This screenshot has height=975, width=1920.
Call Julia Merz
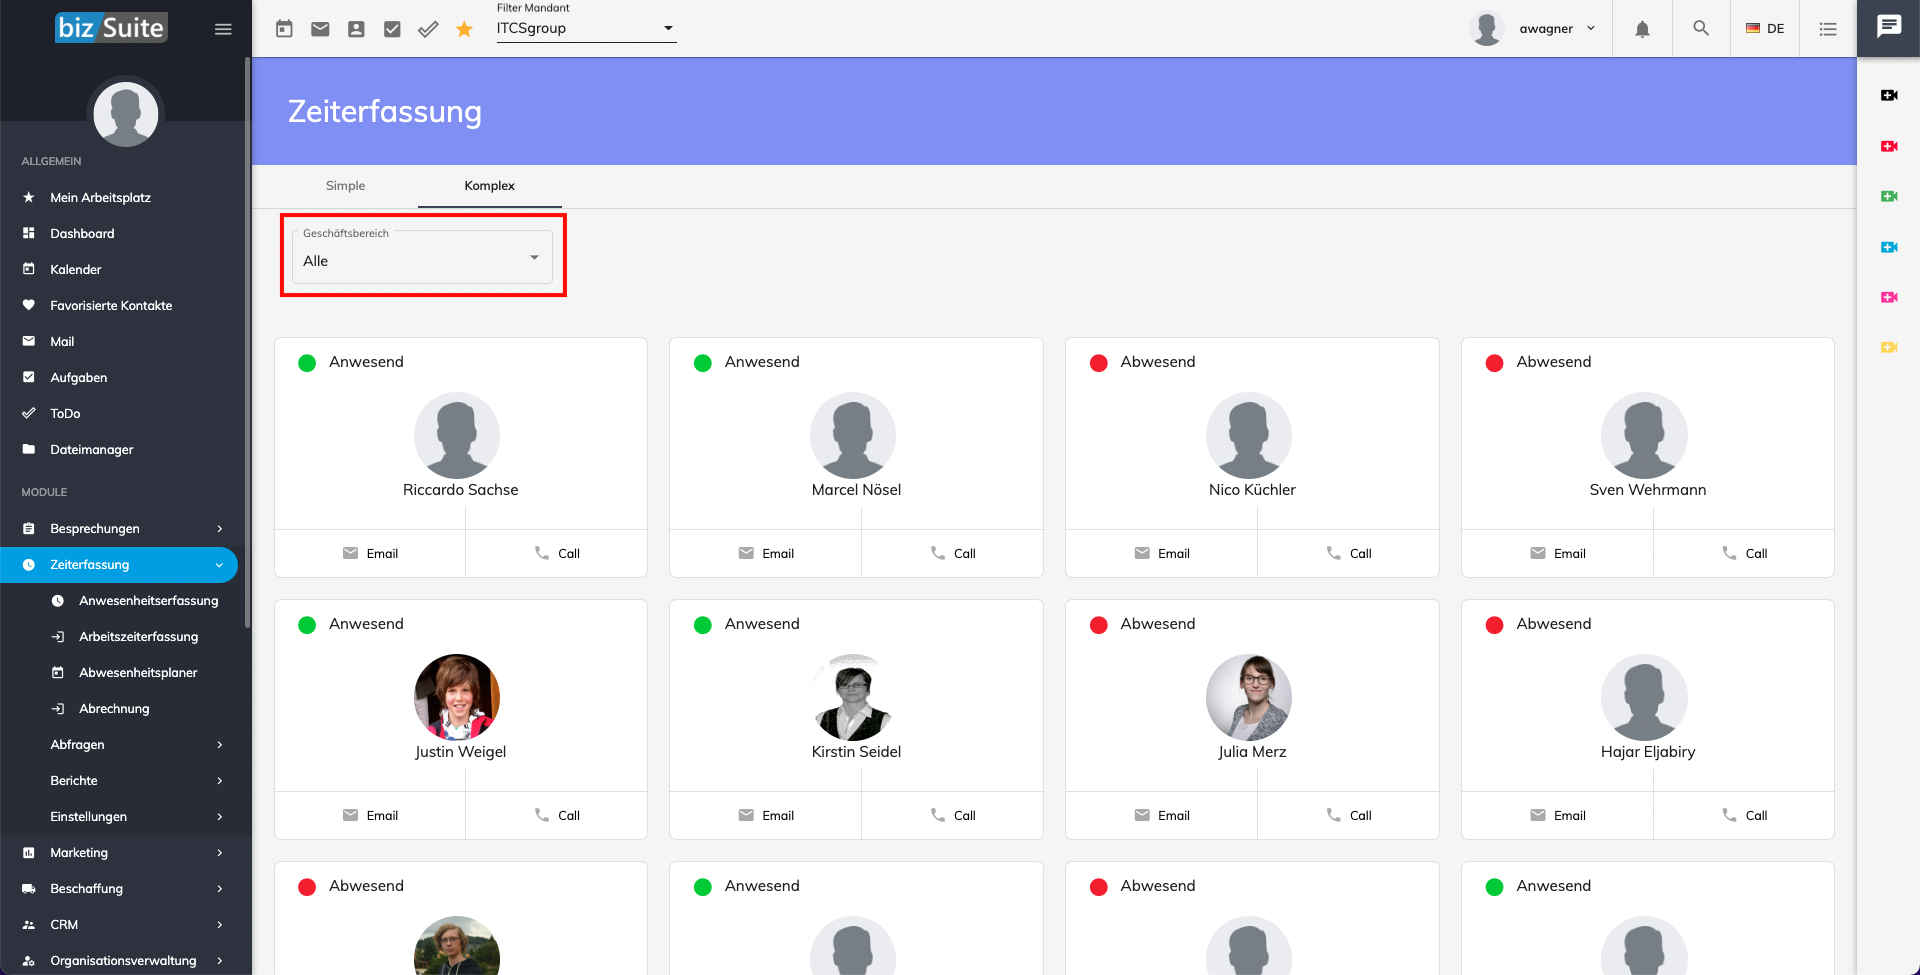point(1348,815)
